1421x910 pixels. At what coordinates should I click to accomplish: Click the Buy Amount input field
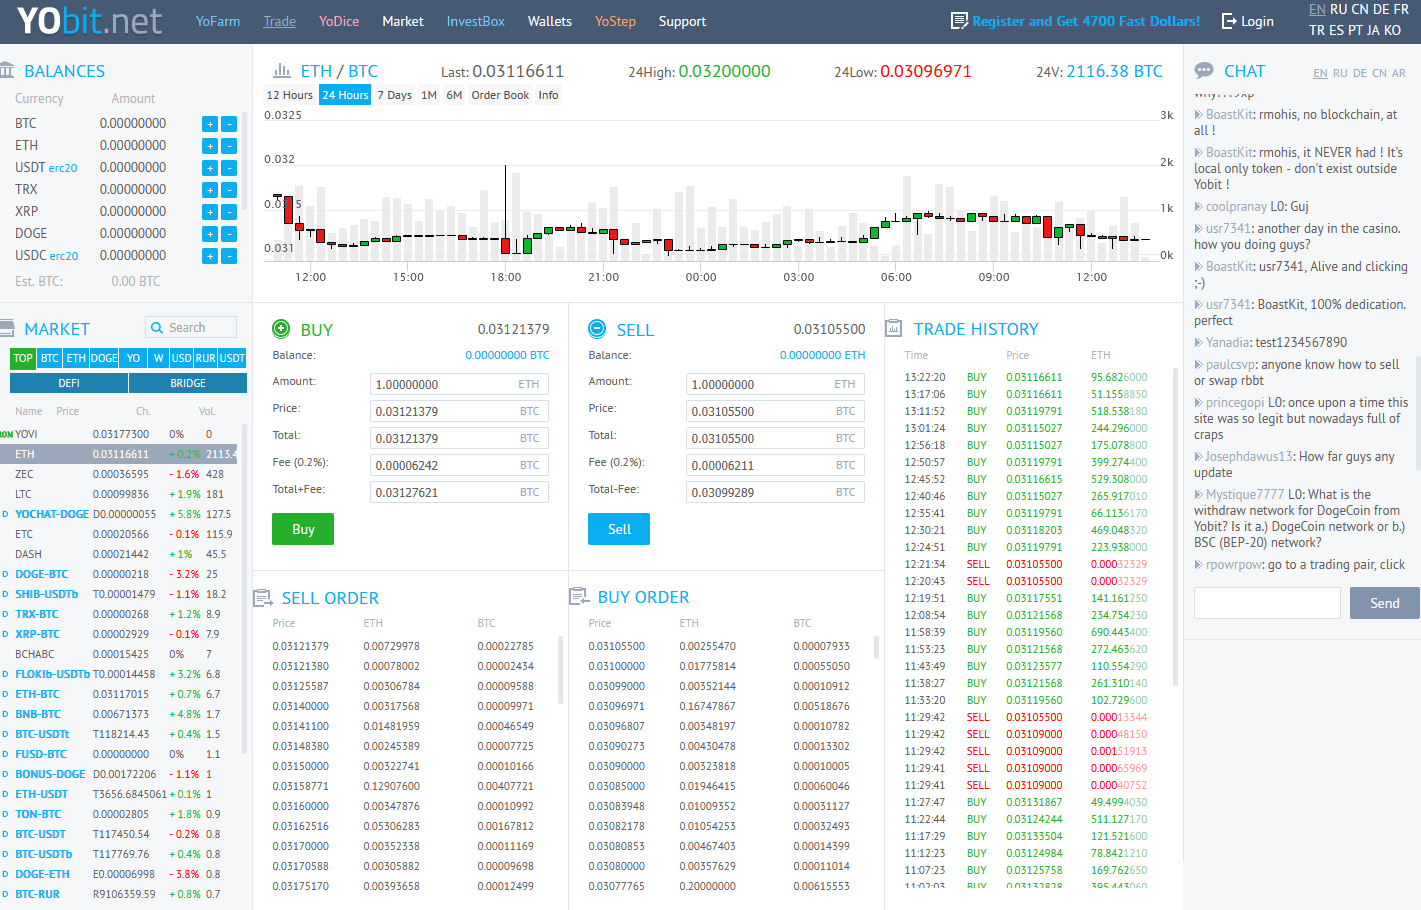coord(459,384)
